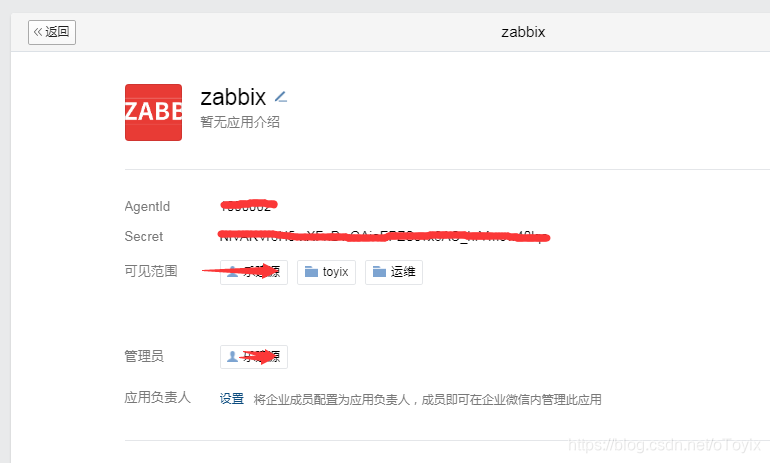This screenshot has height=463, width=770.
Task: Select the toyix department tag
Action: 326,272
